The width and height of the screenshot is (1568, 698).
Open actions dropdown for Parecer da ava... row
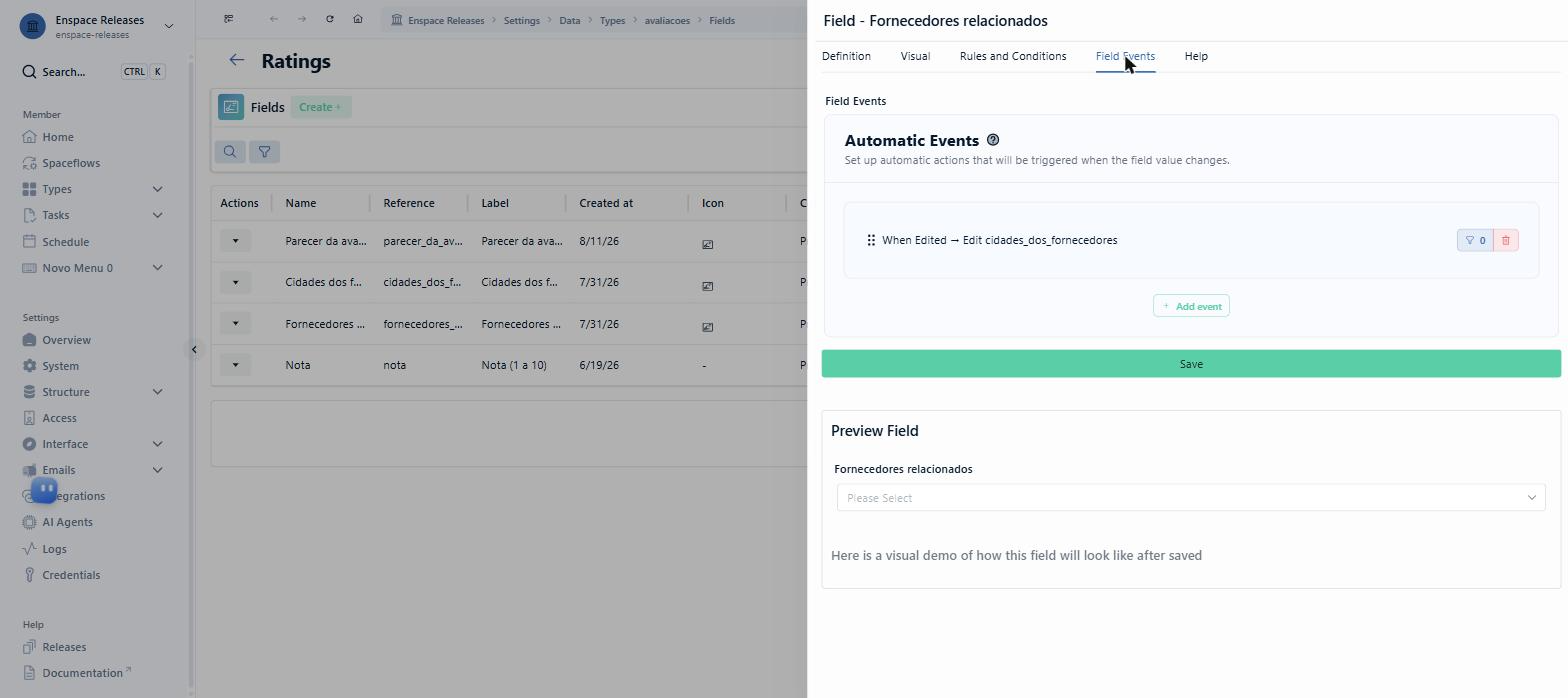(x=236, y=241)
